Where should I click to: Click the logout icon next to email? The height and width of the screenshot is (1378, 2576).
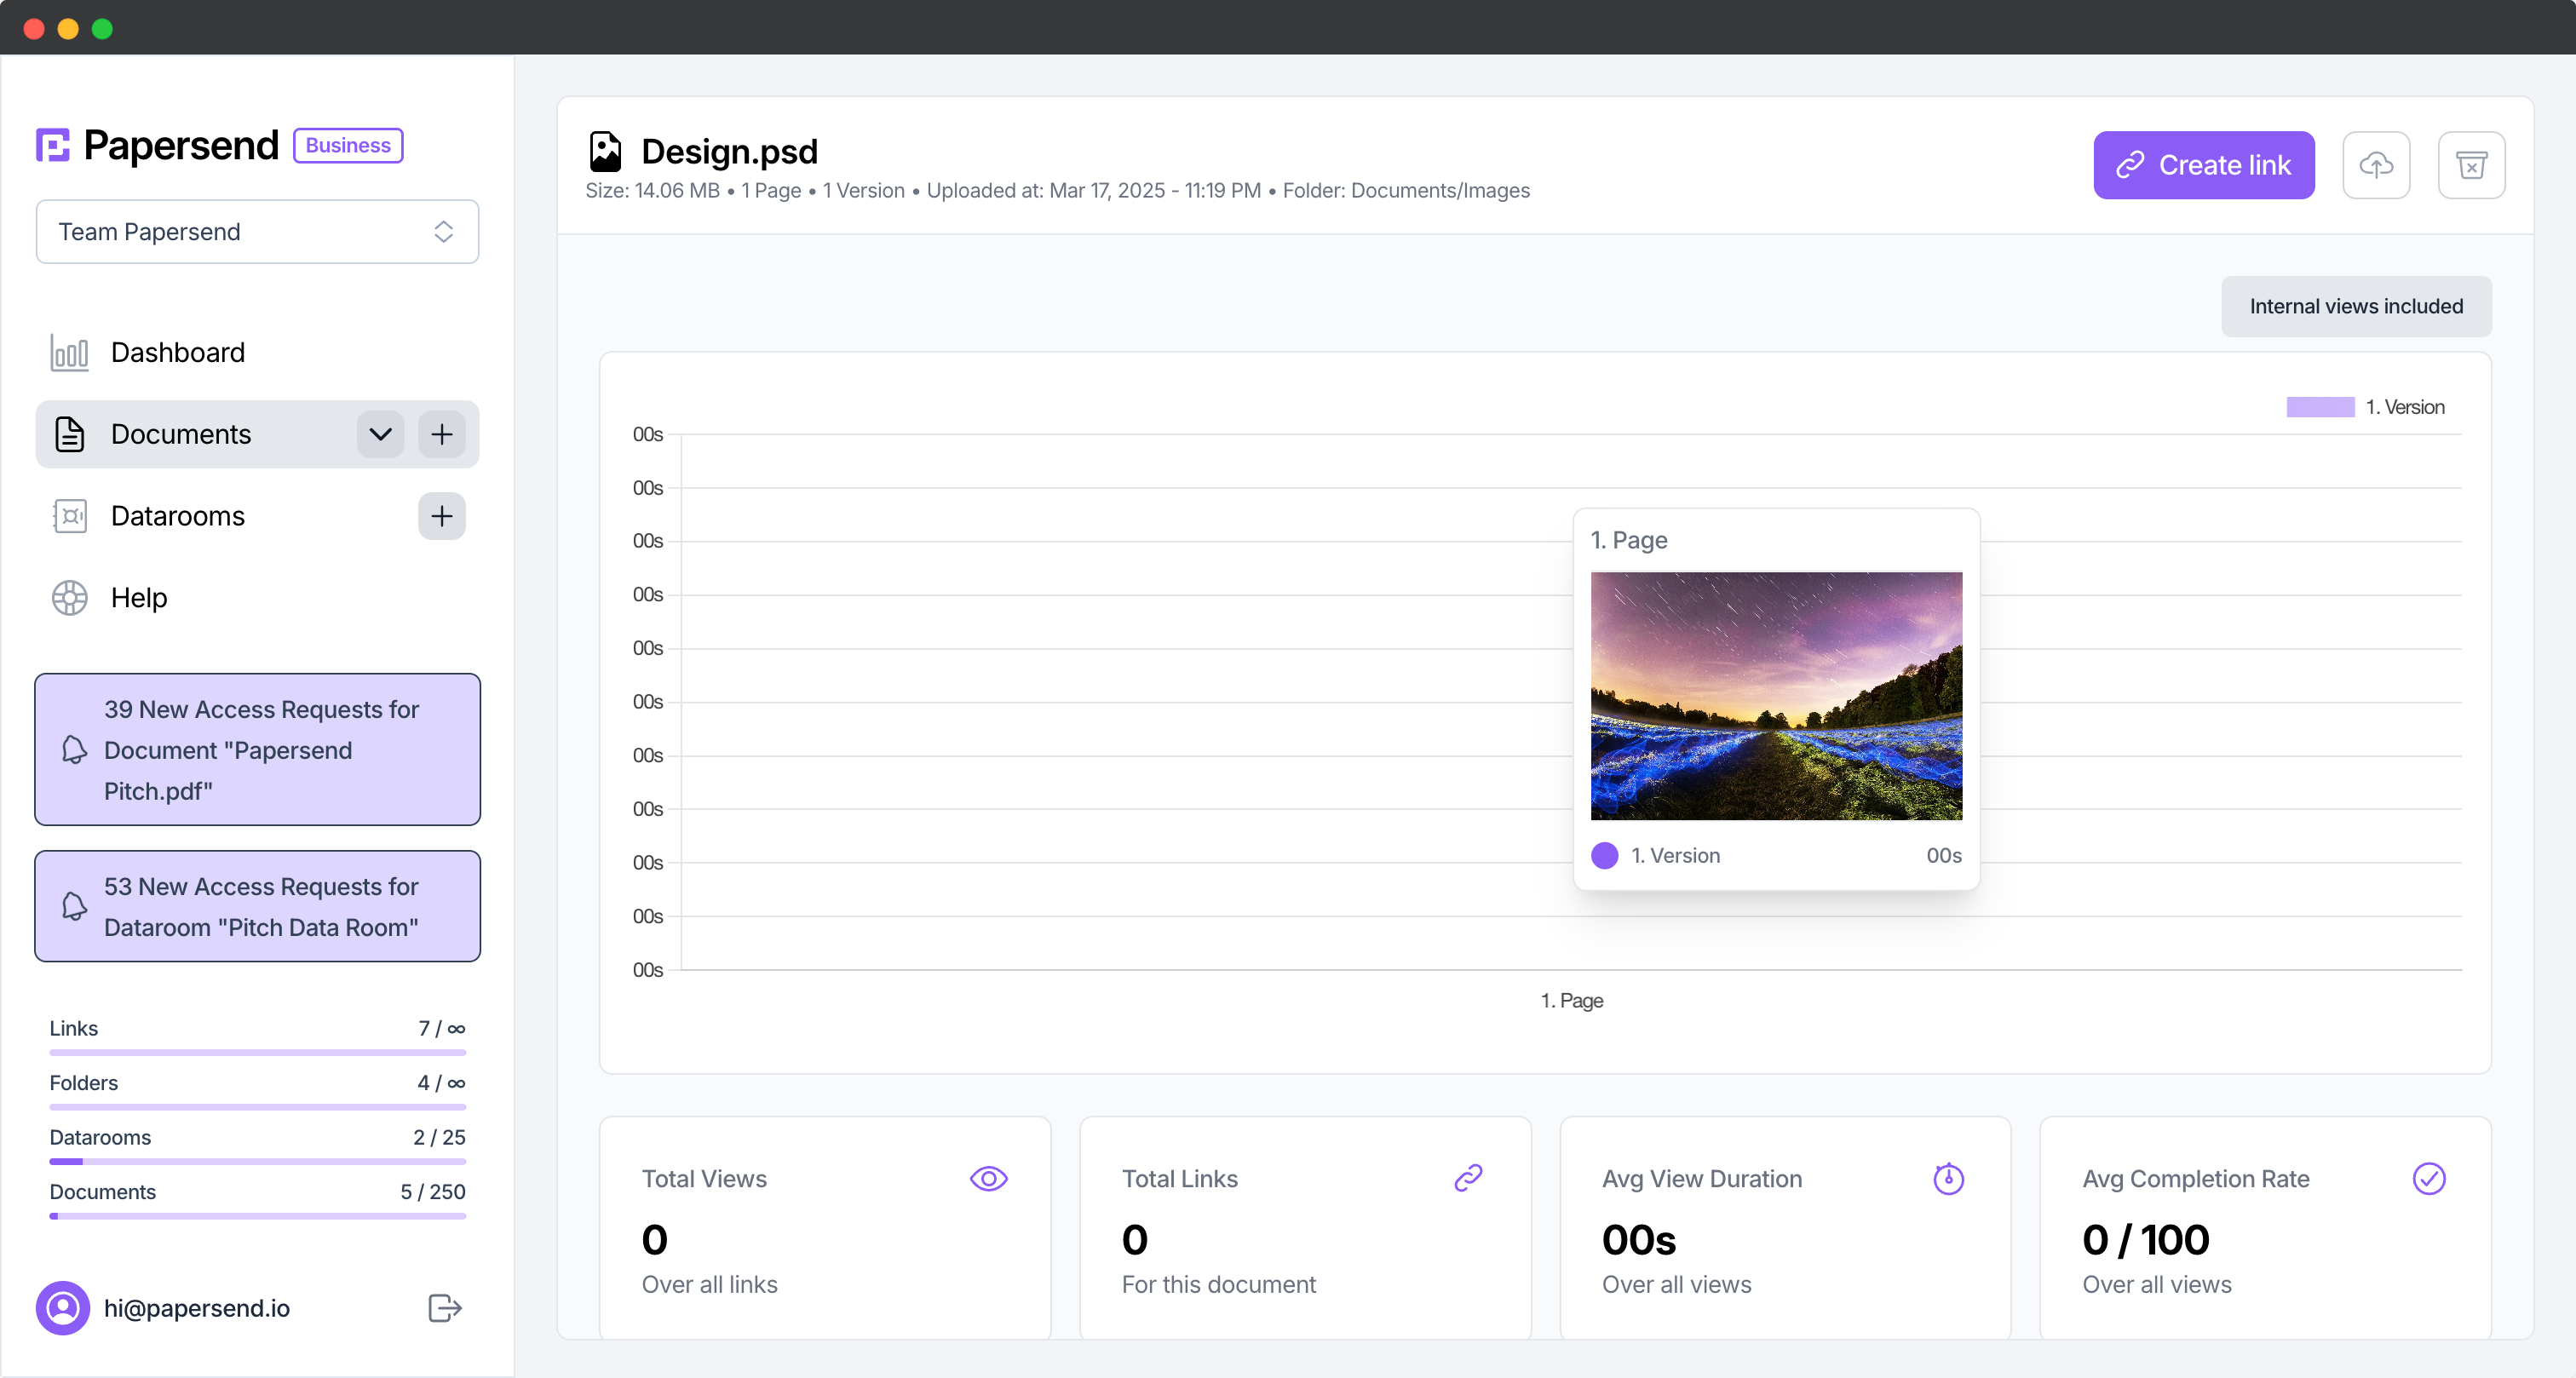[444, 1308]
